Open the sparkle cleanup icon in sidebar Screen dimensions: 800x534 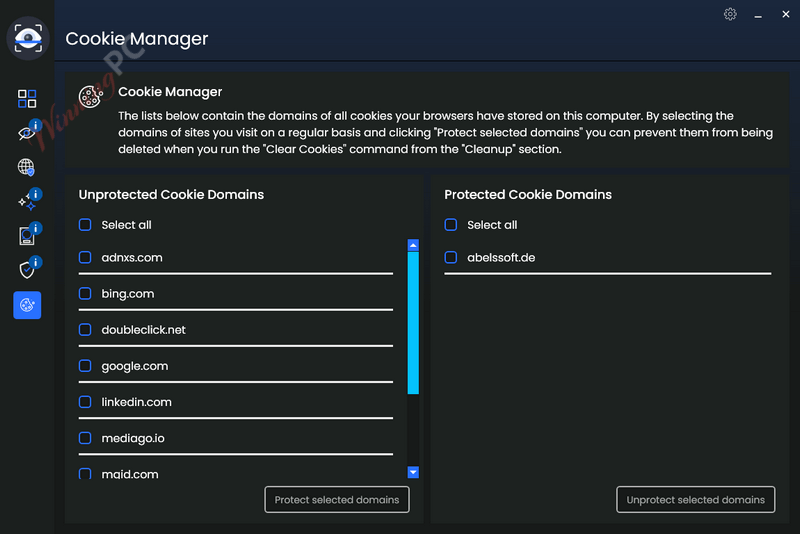coord(27,201)
